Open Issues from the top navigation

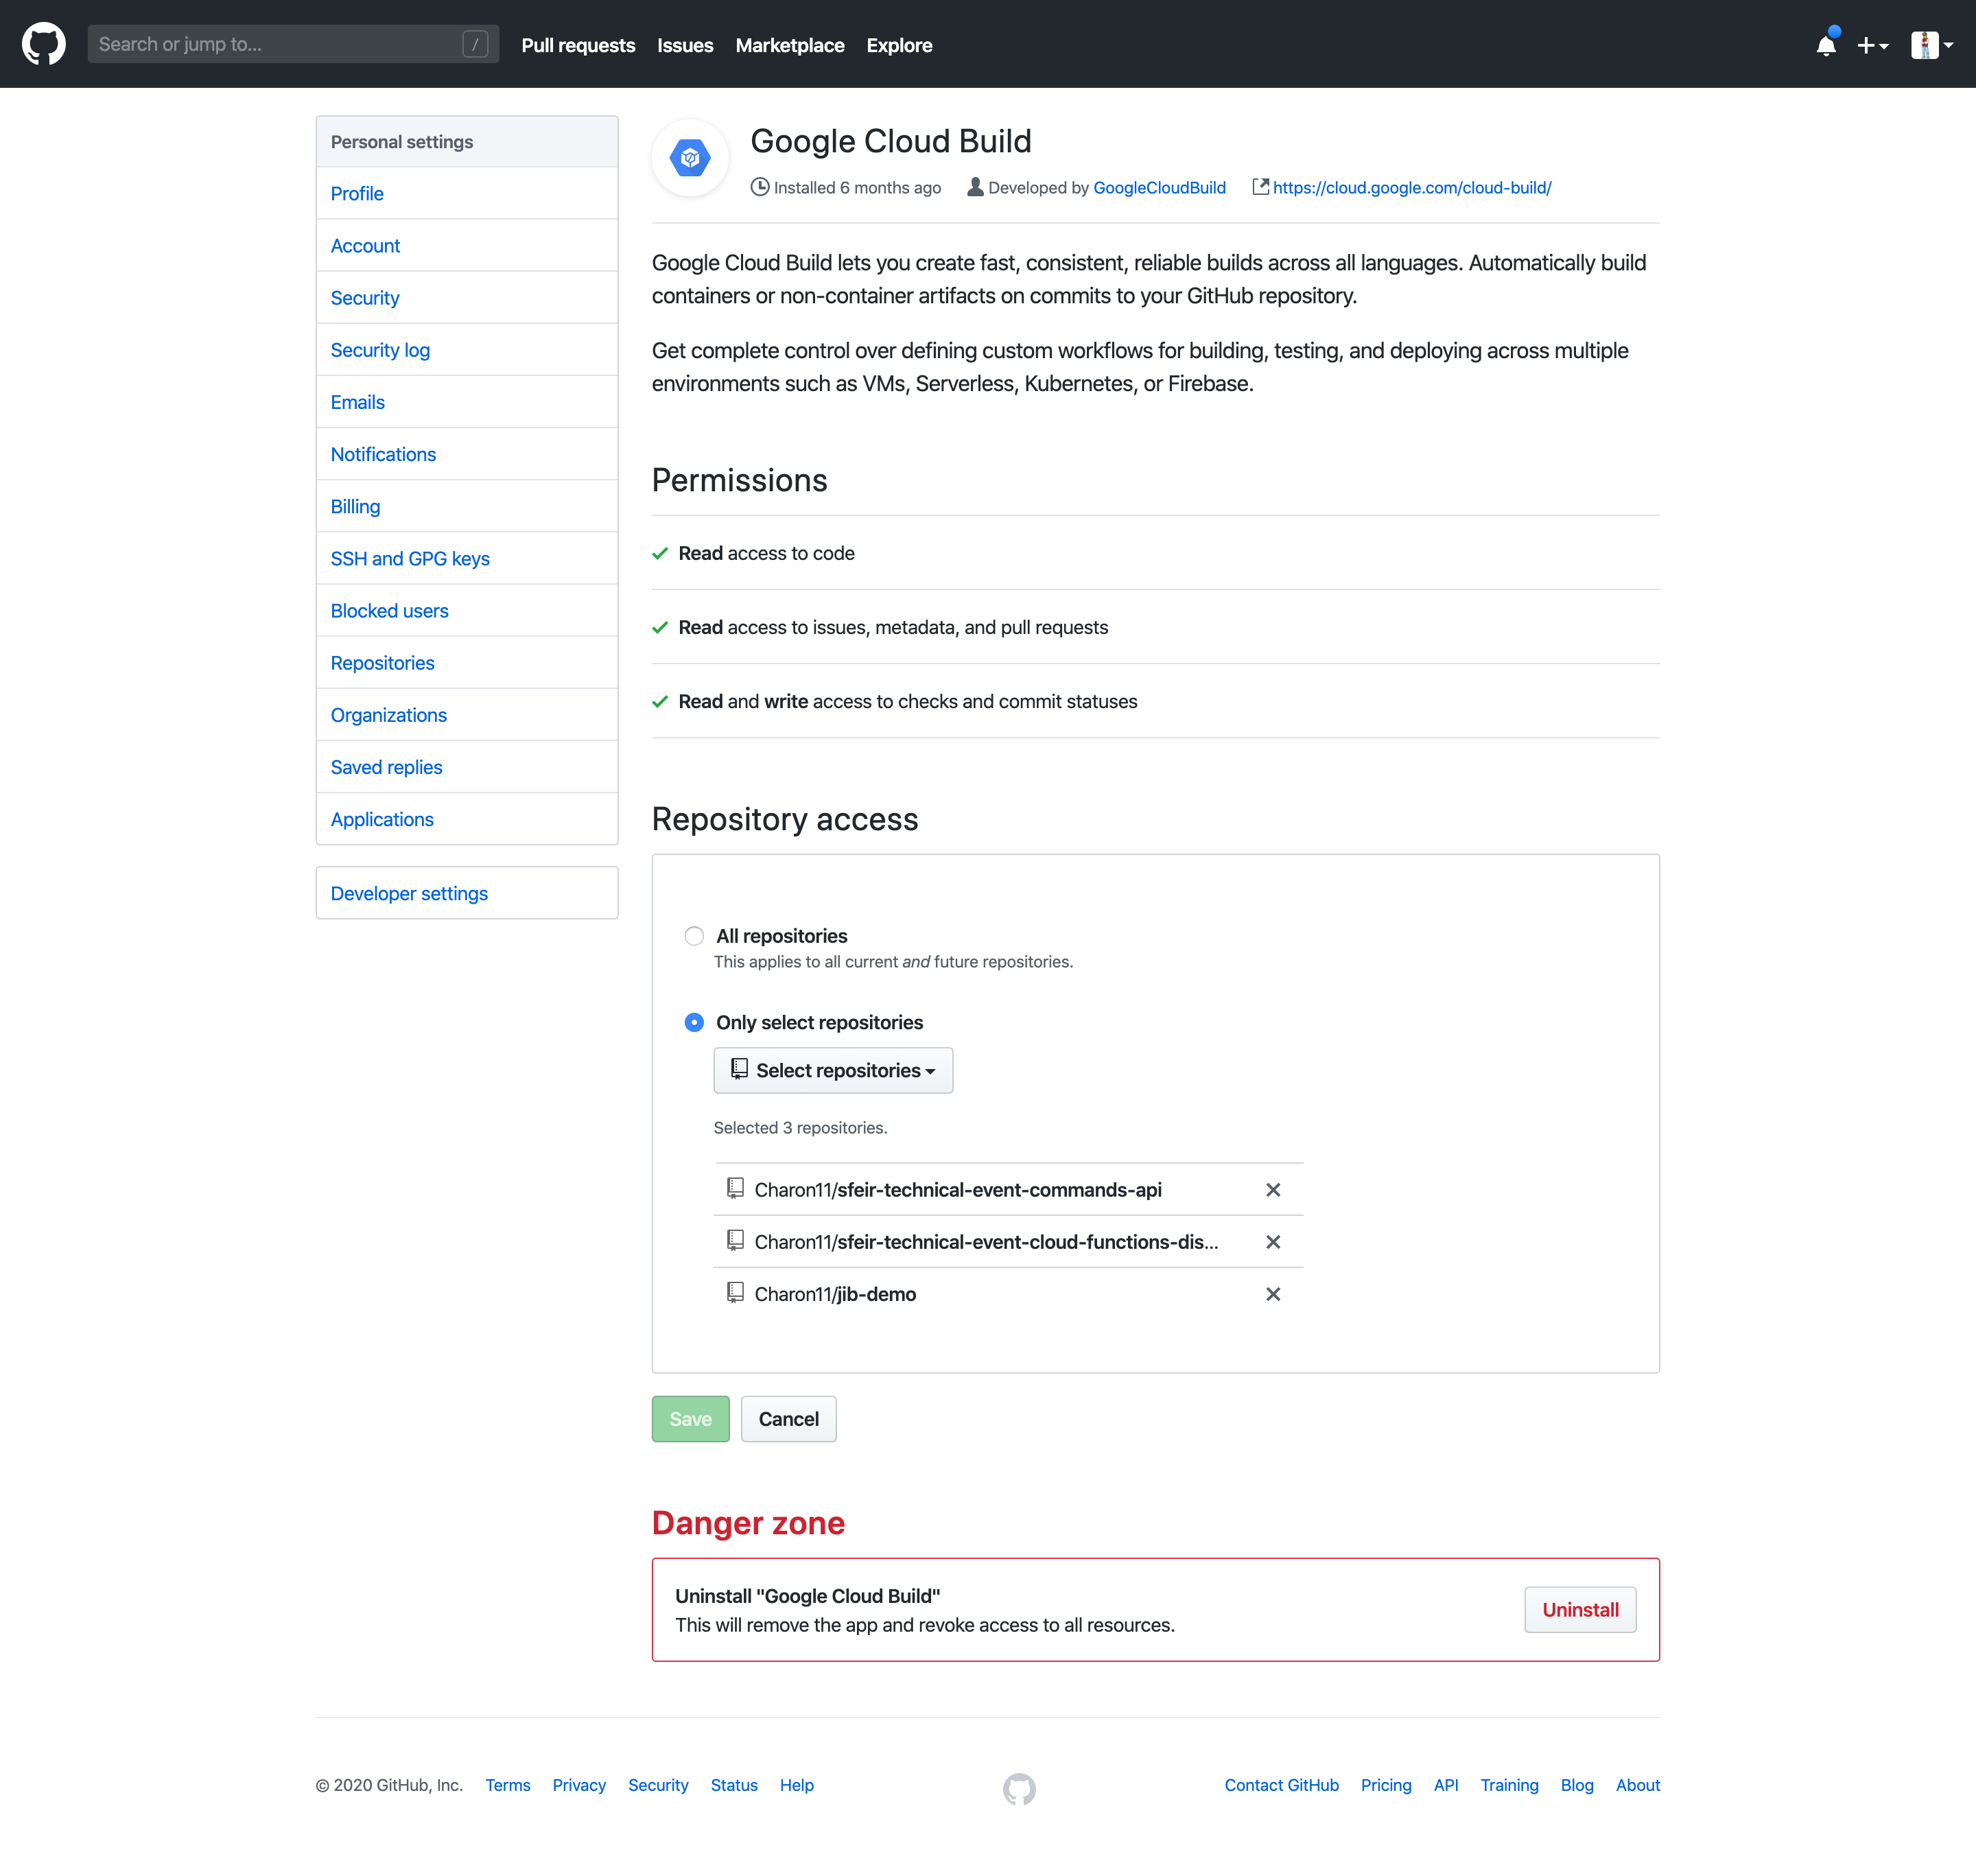coord(685,45)
